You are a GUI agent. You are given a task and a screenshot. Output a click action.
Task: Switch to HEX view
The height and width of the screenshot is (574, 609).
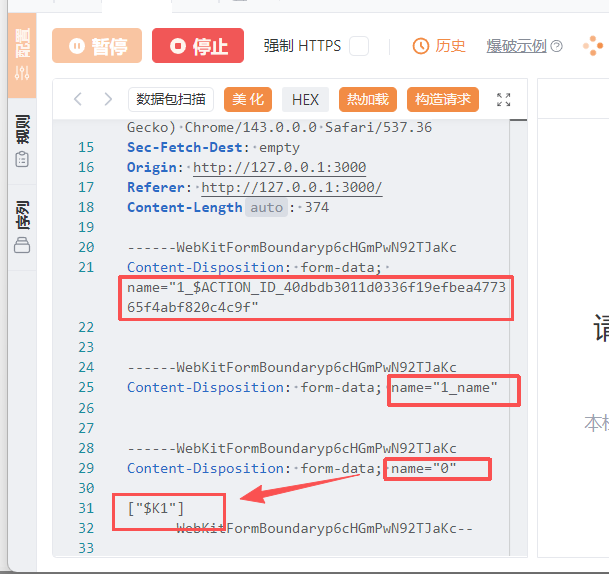tap(305, 99)
